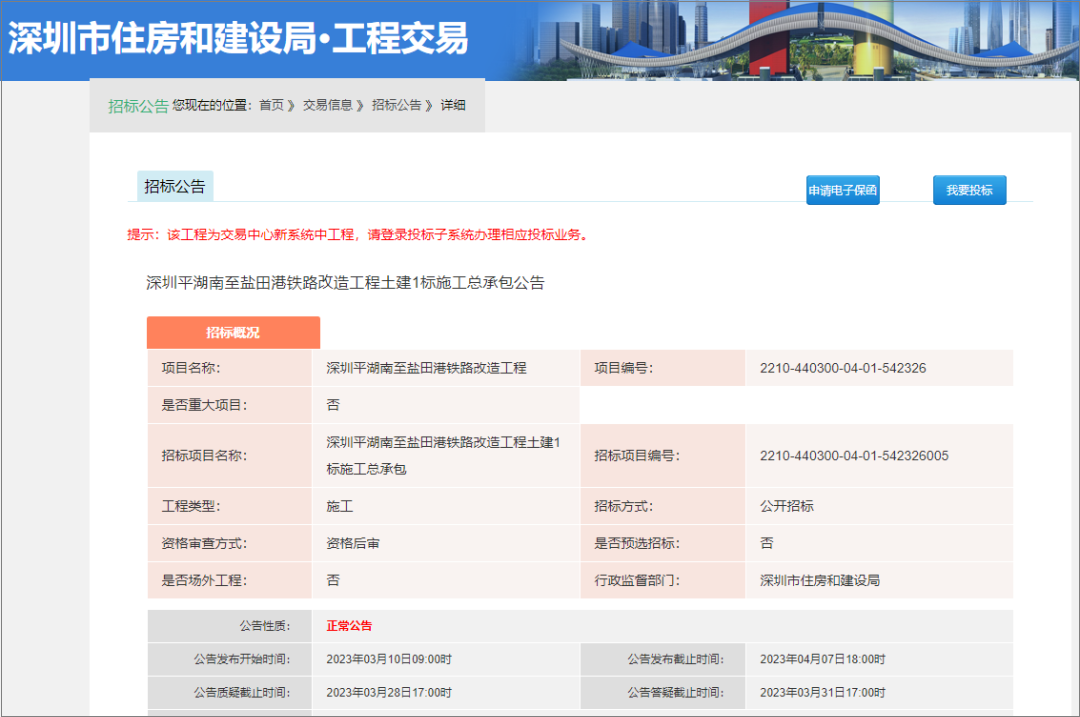Click the 土建1标施工总承包公告 announcement heading
The width and height of the screenshot is (1080, 717).
[x=345, y=283]
